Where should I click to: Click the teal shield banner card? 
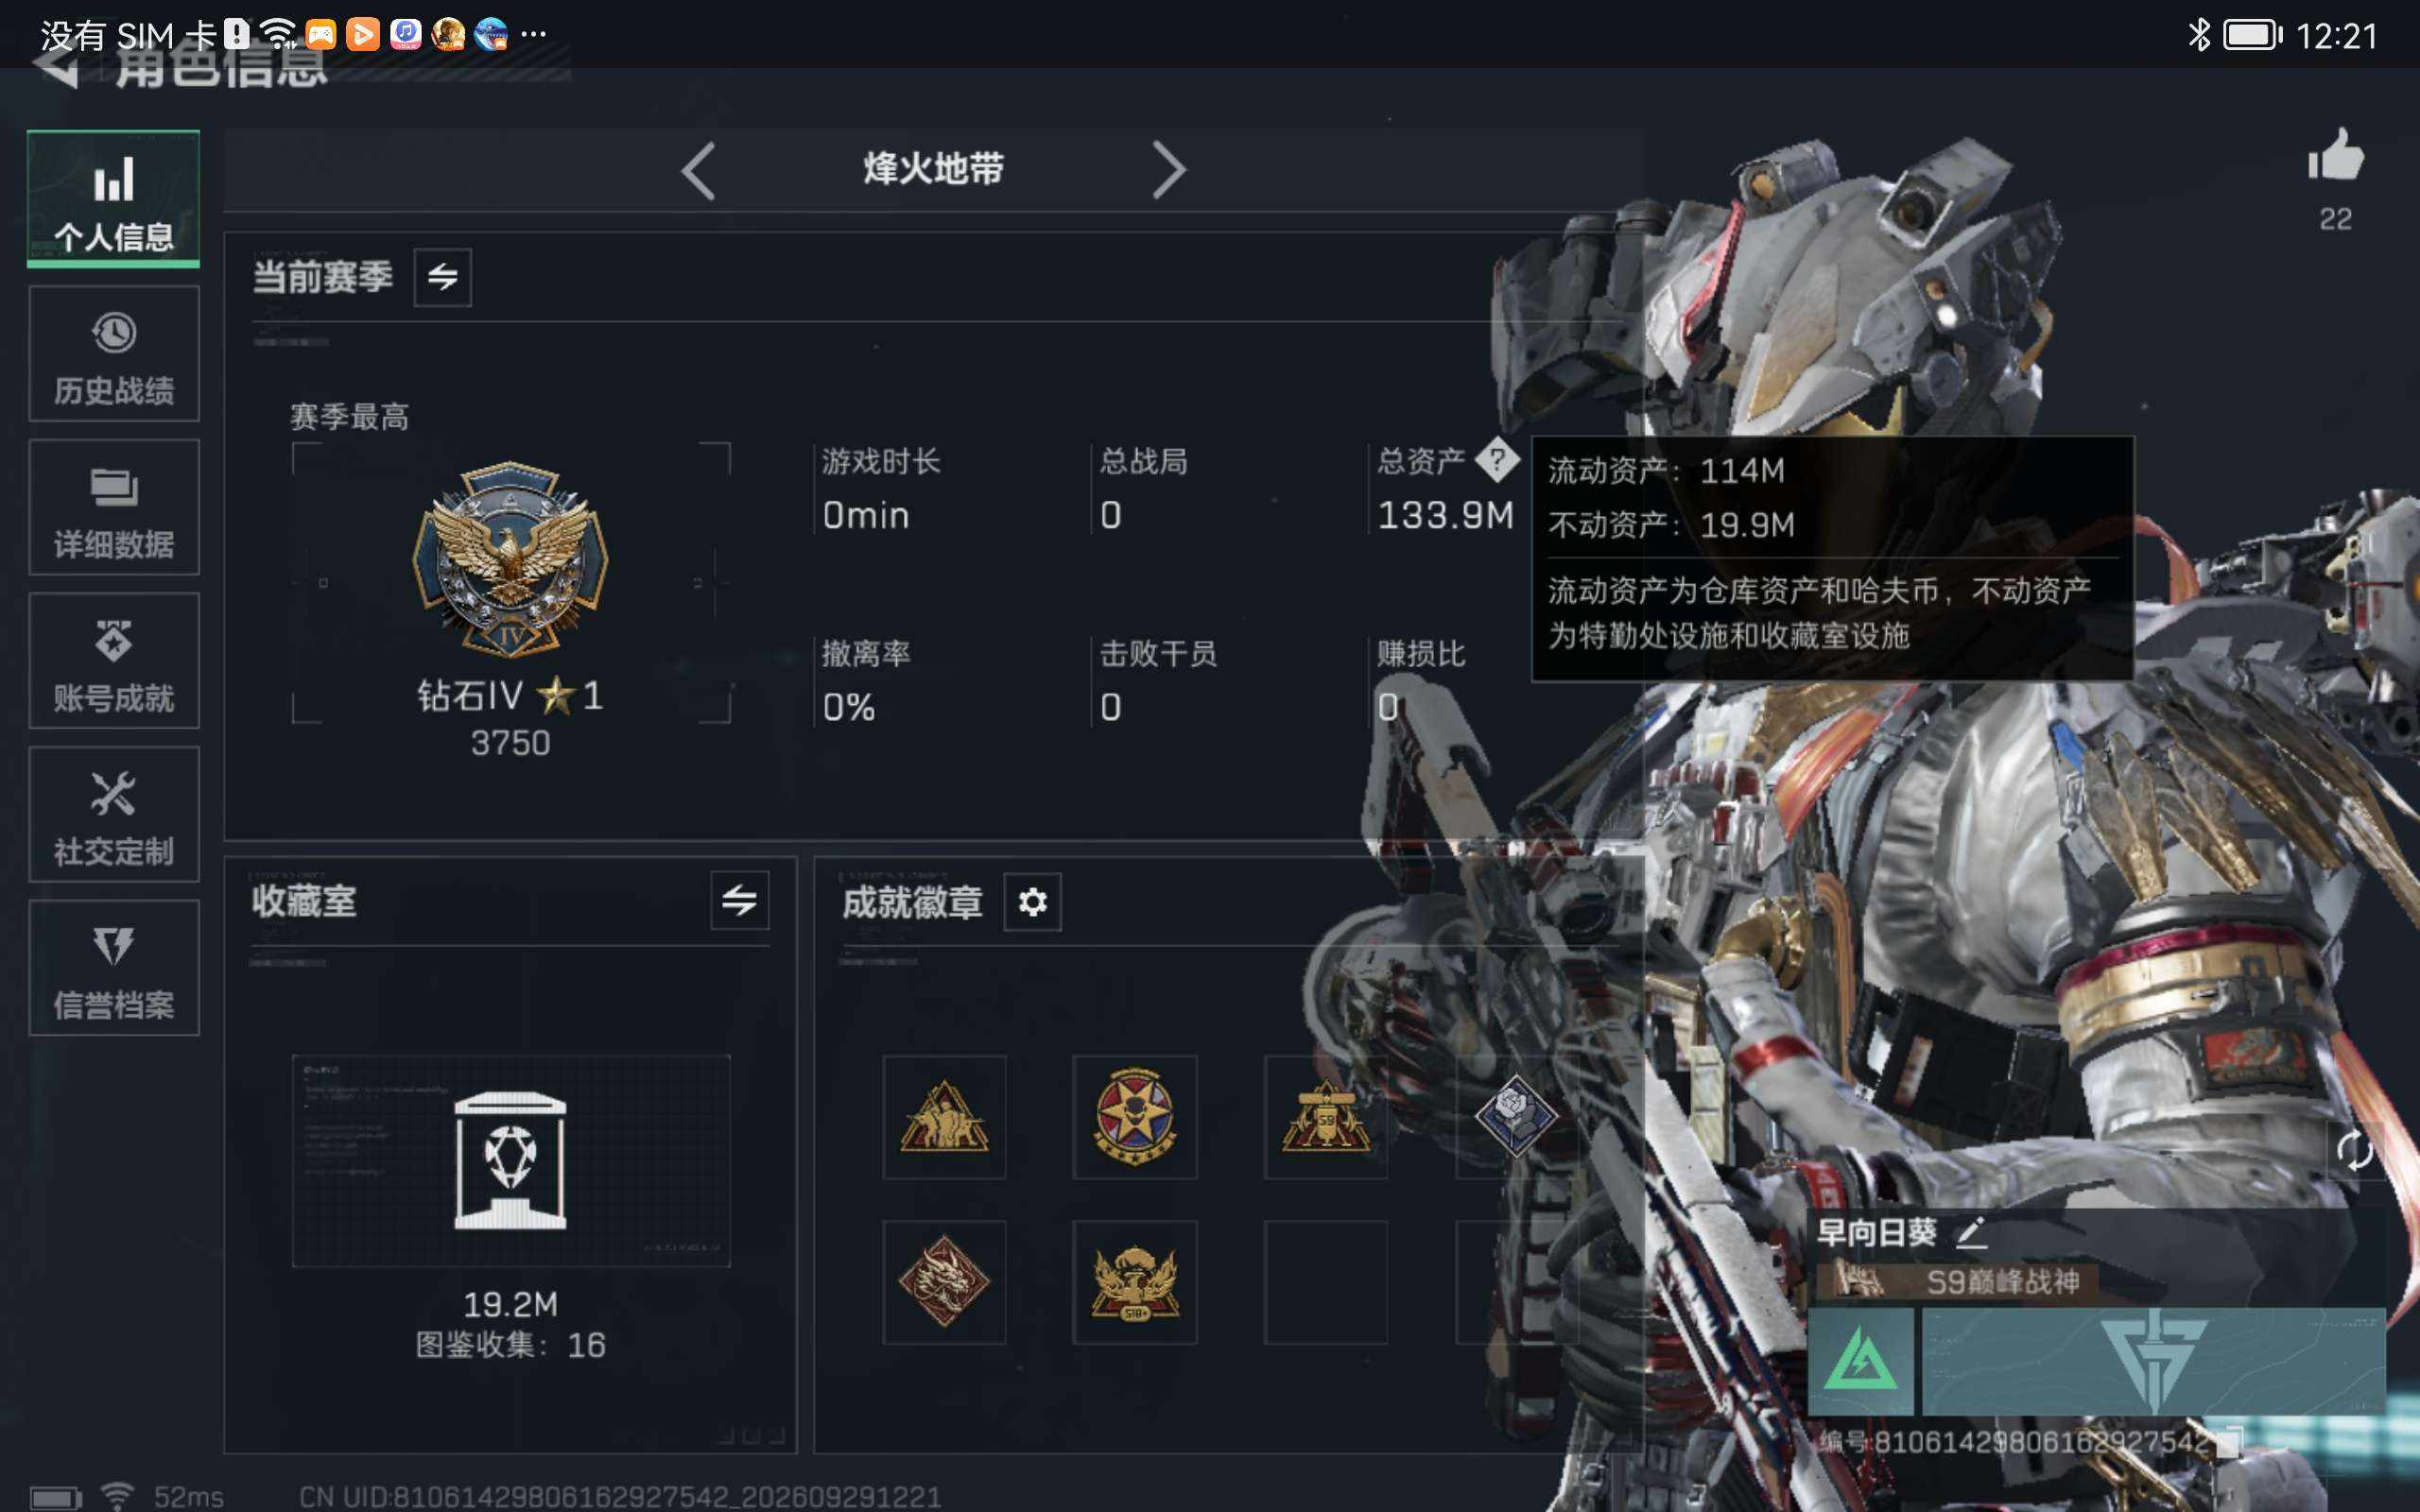click(2154, 1361)
